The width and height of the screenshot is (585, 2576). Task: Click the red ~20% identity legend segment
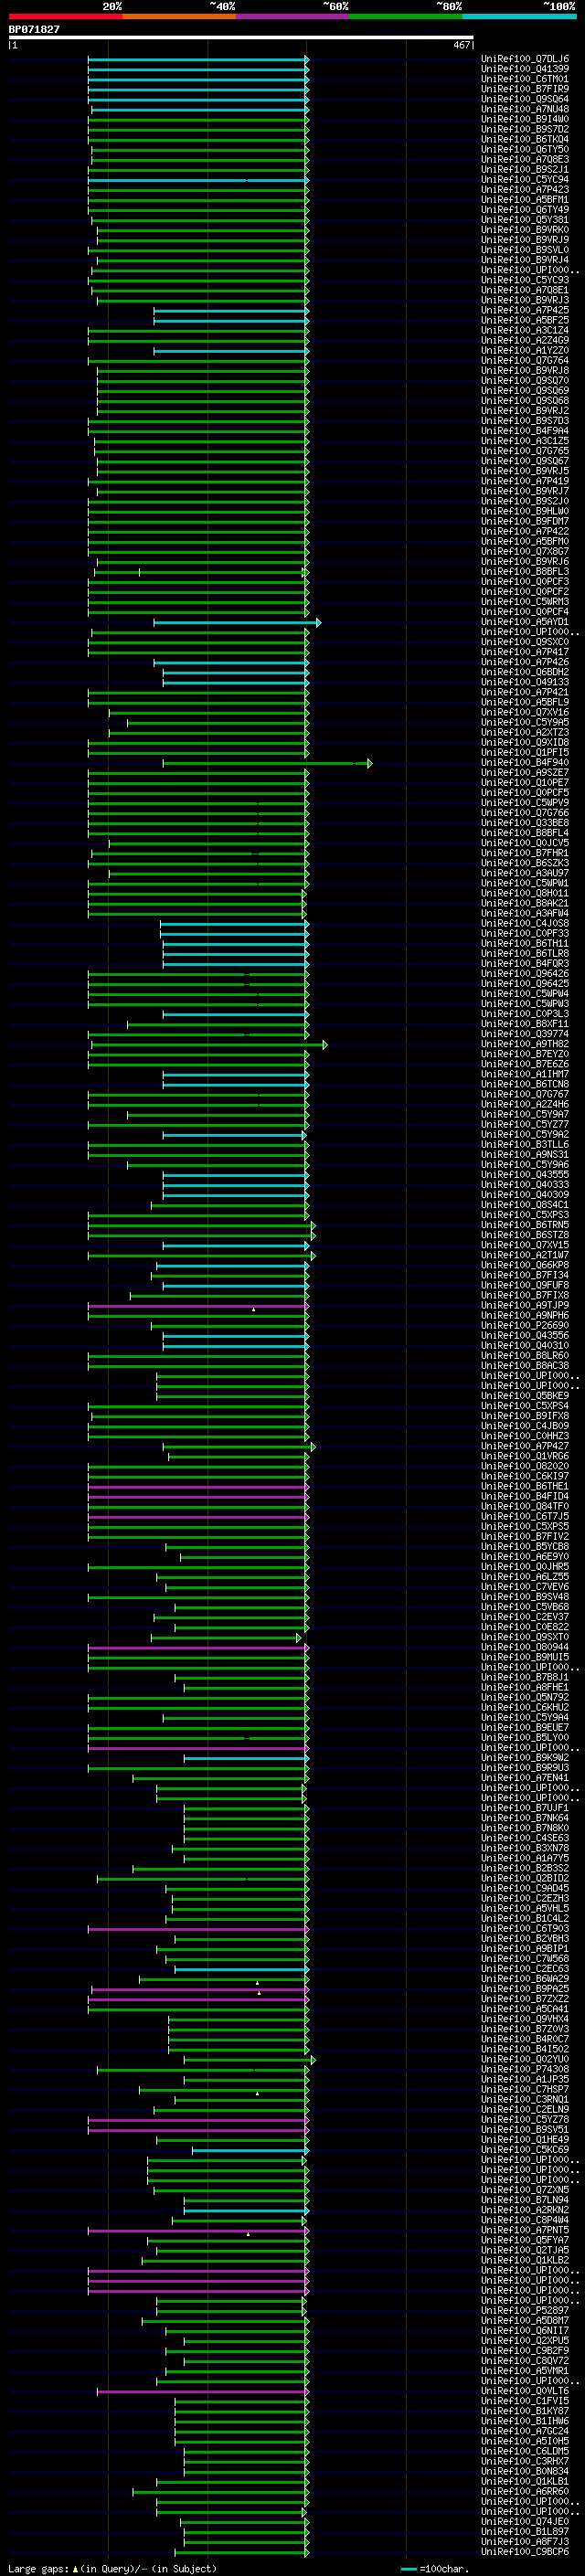point(65,16)
